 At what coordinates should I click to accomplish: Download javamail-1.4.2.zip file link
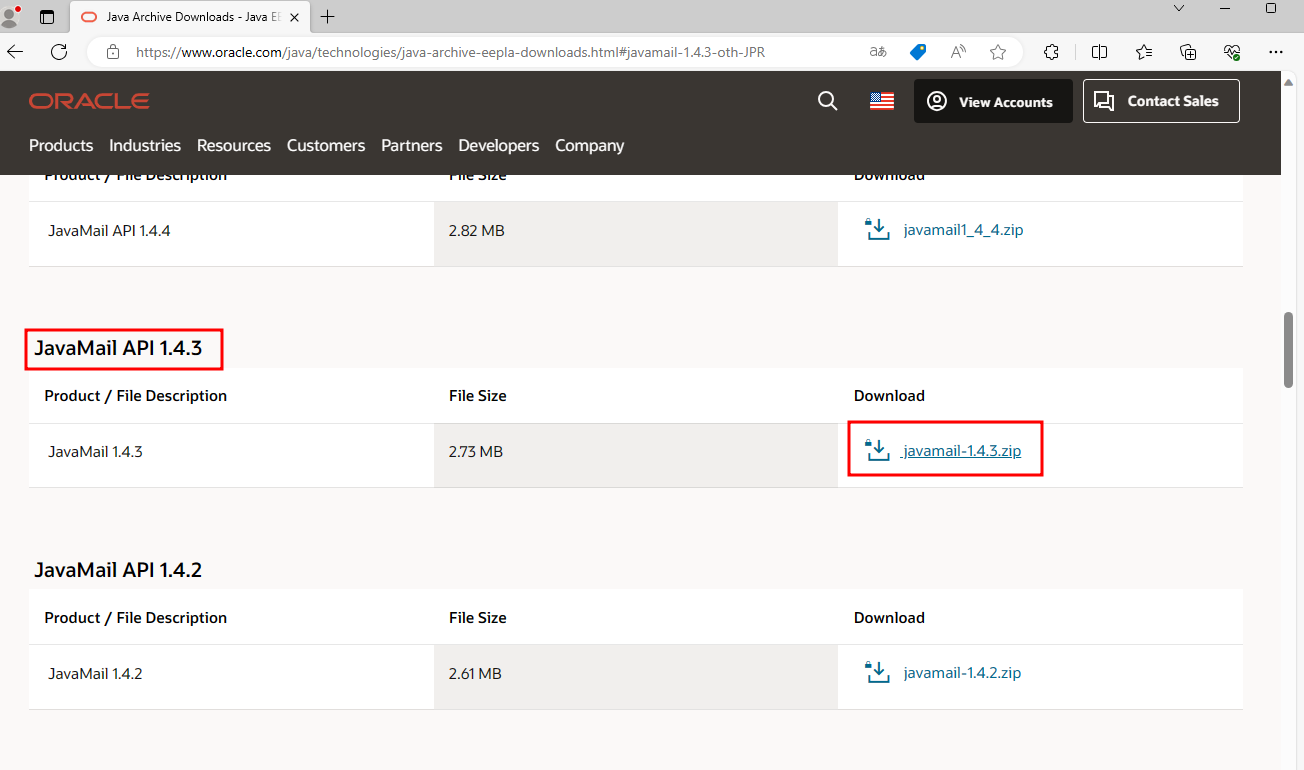962,673
